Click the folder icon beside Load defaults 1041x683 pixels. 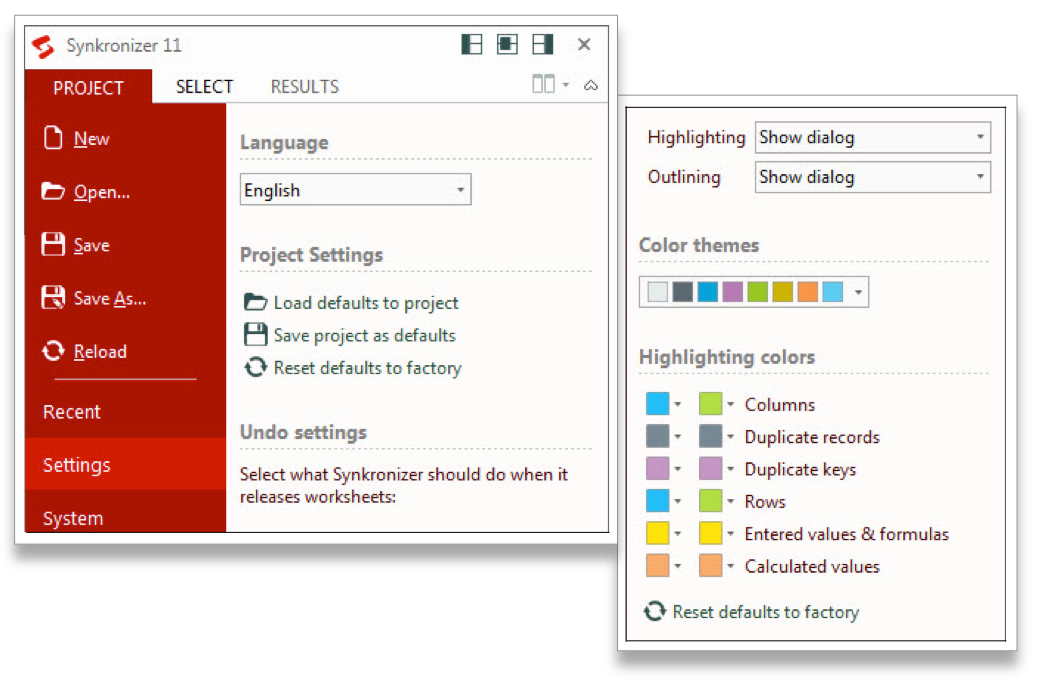(256, 302)
